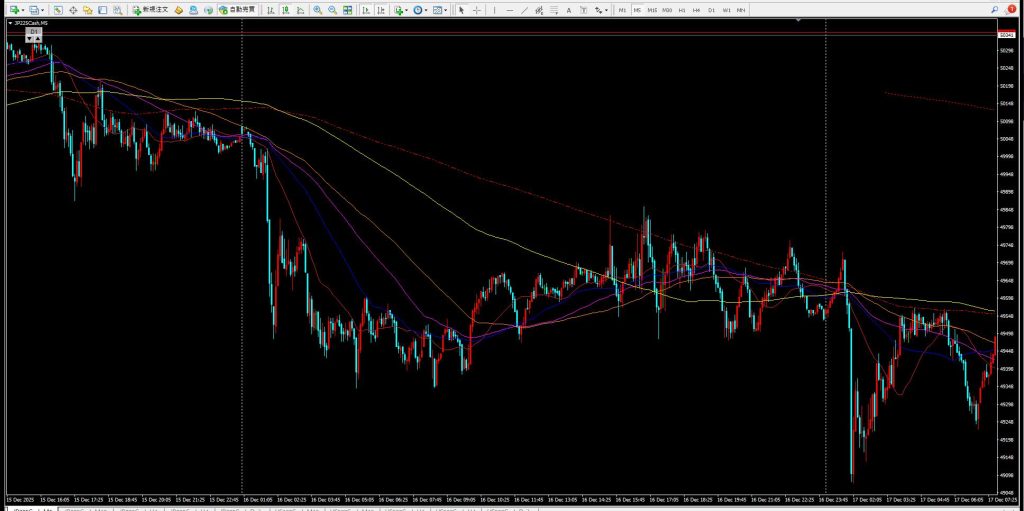This screenshot has height=511, width=1024.
Task: Expand the periodicity clock dropdown
Action: coord(427,9)
